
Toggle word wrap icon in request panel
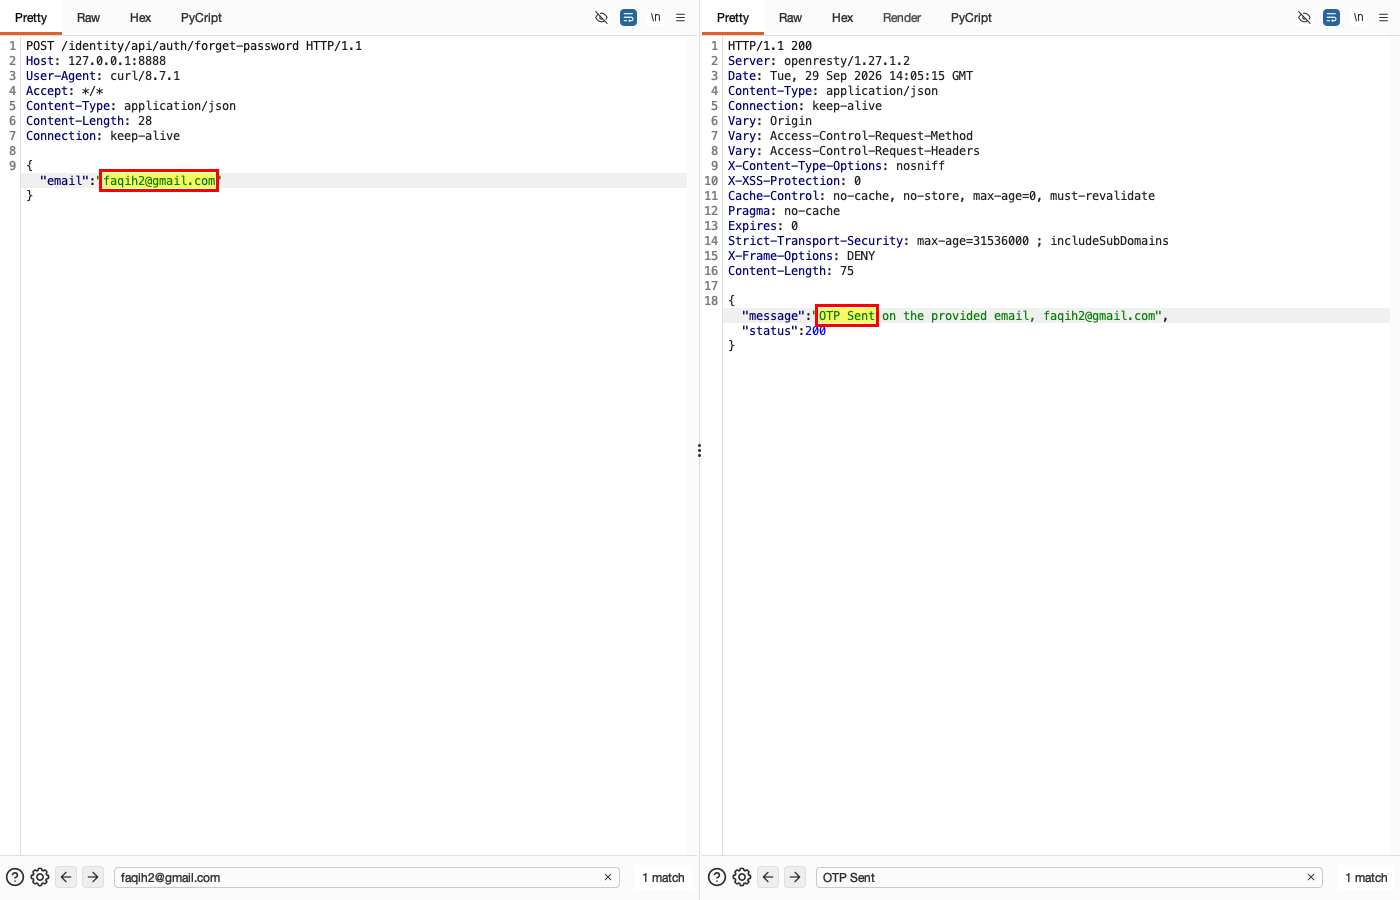(x=628, y=18)
